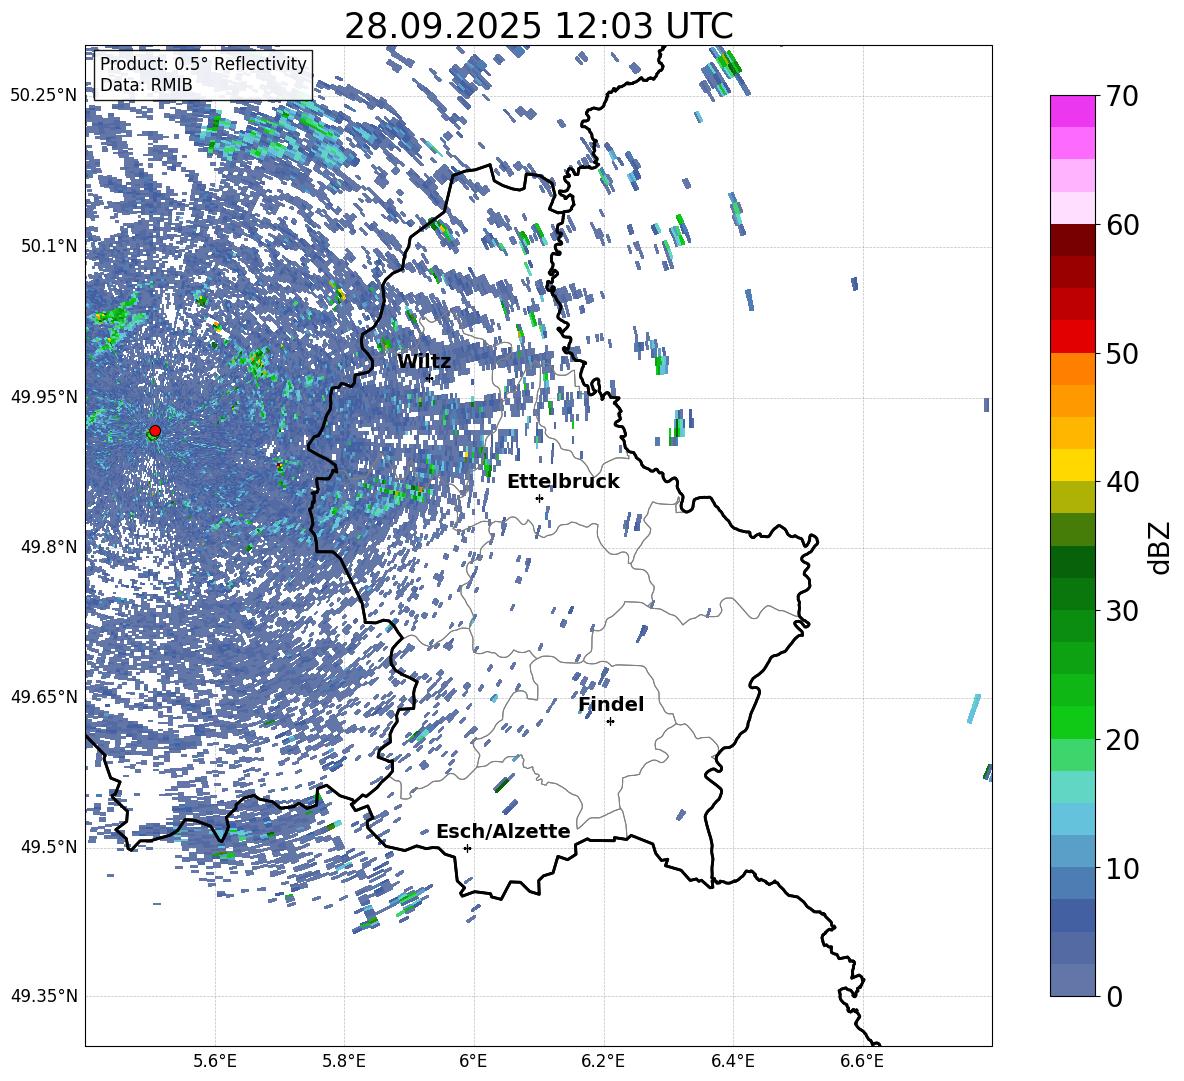Click the Data: RMIB text
Image resolution: width=1184 pixels, height=1081 pixels.
[x=146, y=85]
